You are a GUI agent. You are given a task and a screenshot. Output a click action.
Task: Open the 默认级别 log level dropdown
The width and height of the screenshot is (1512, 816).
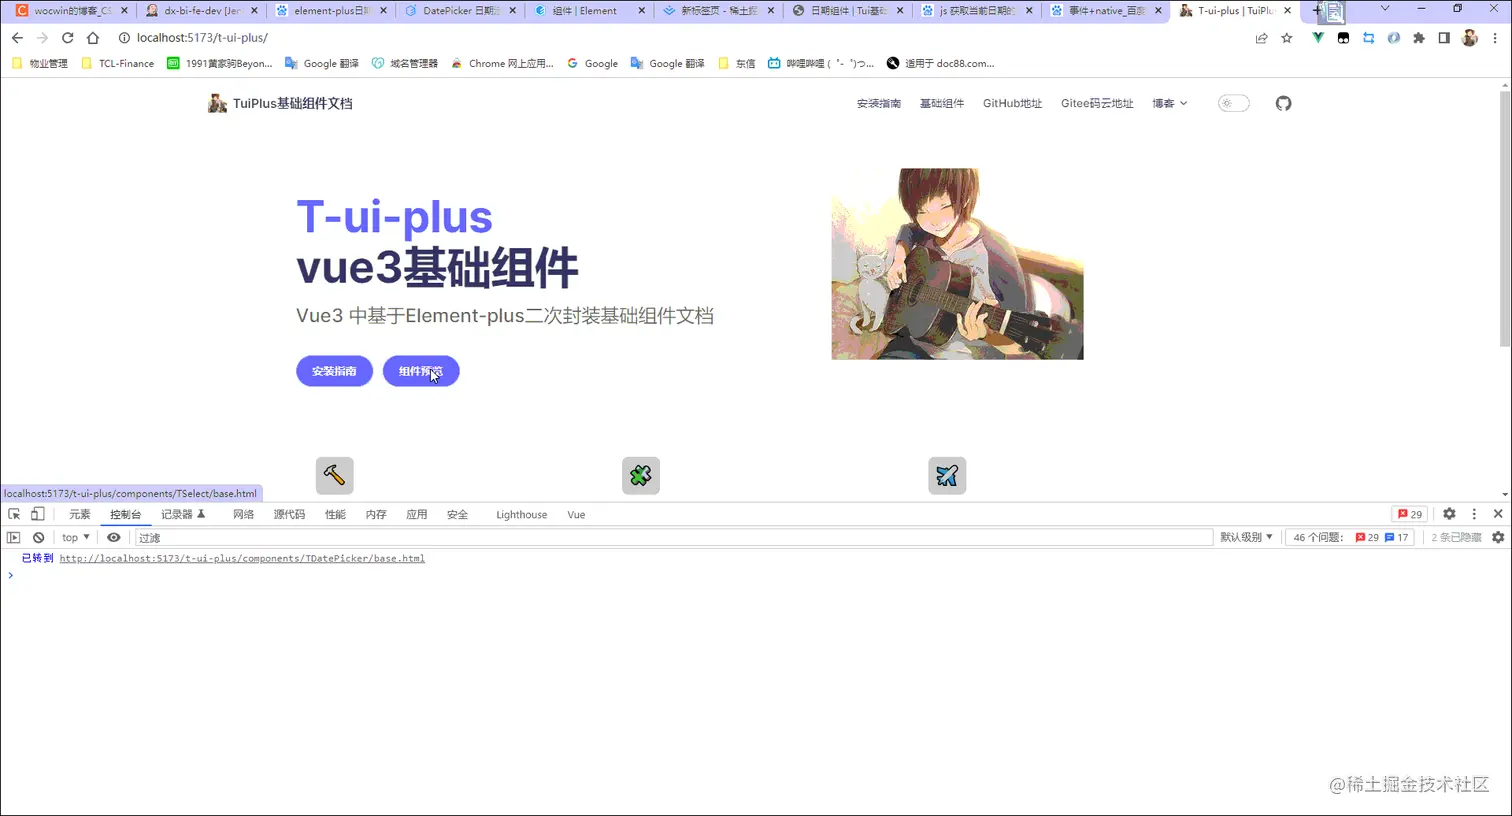tap(1245, 537)
